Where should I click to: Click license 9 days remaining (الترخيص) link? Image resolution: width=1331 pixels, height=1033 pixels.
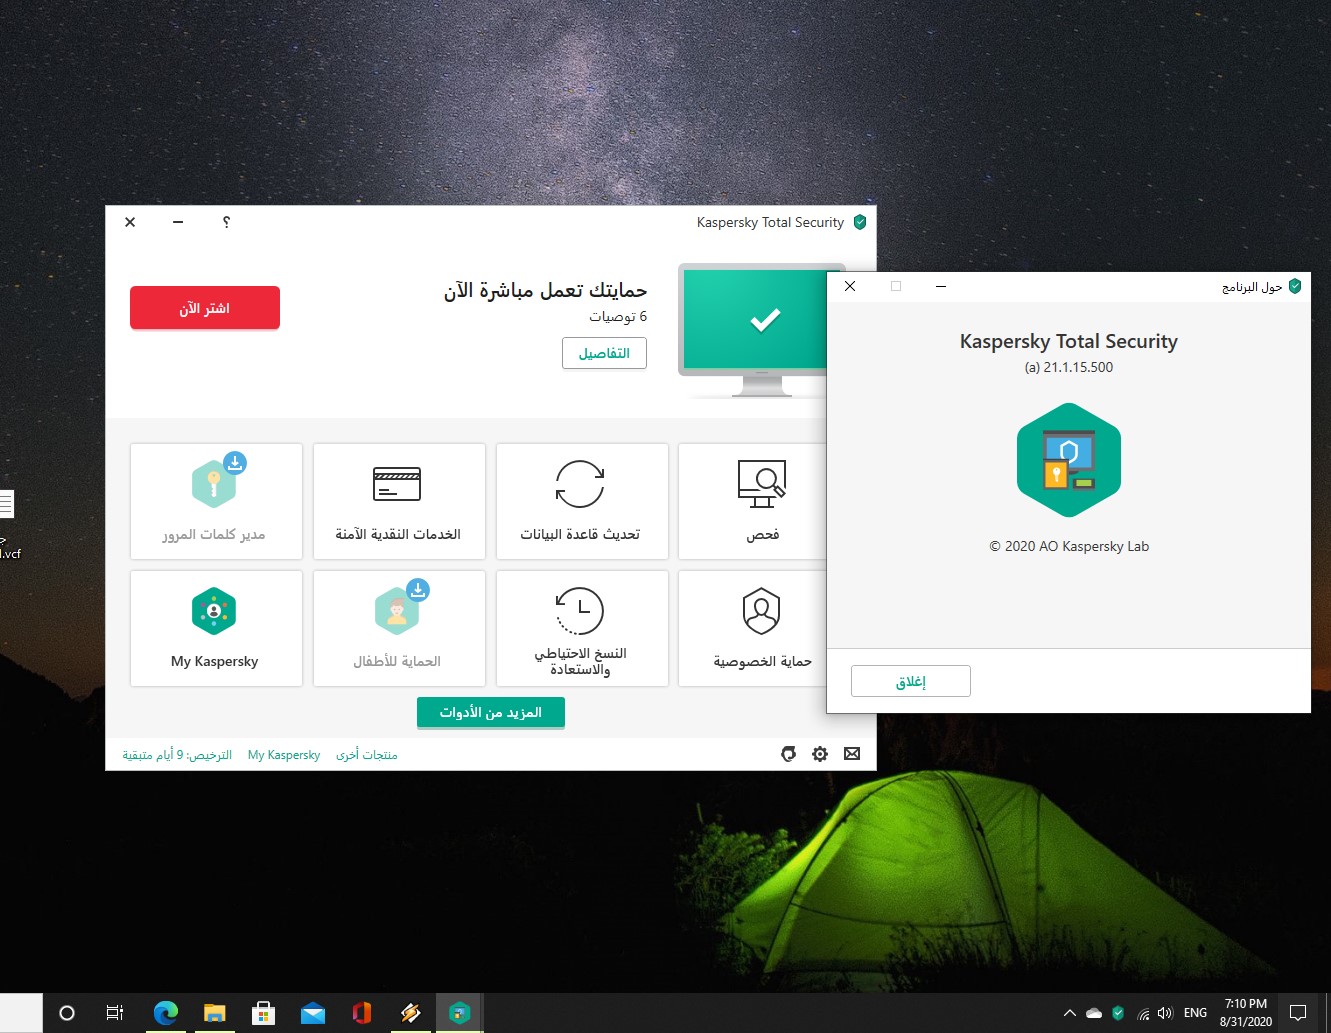point(177,755)
